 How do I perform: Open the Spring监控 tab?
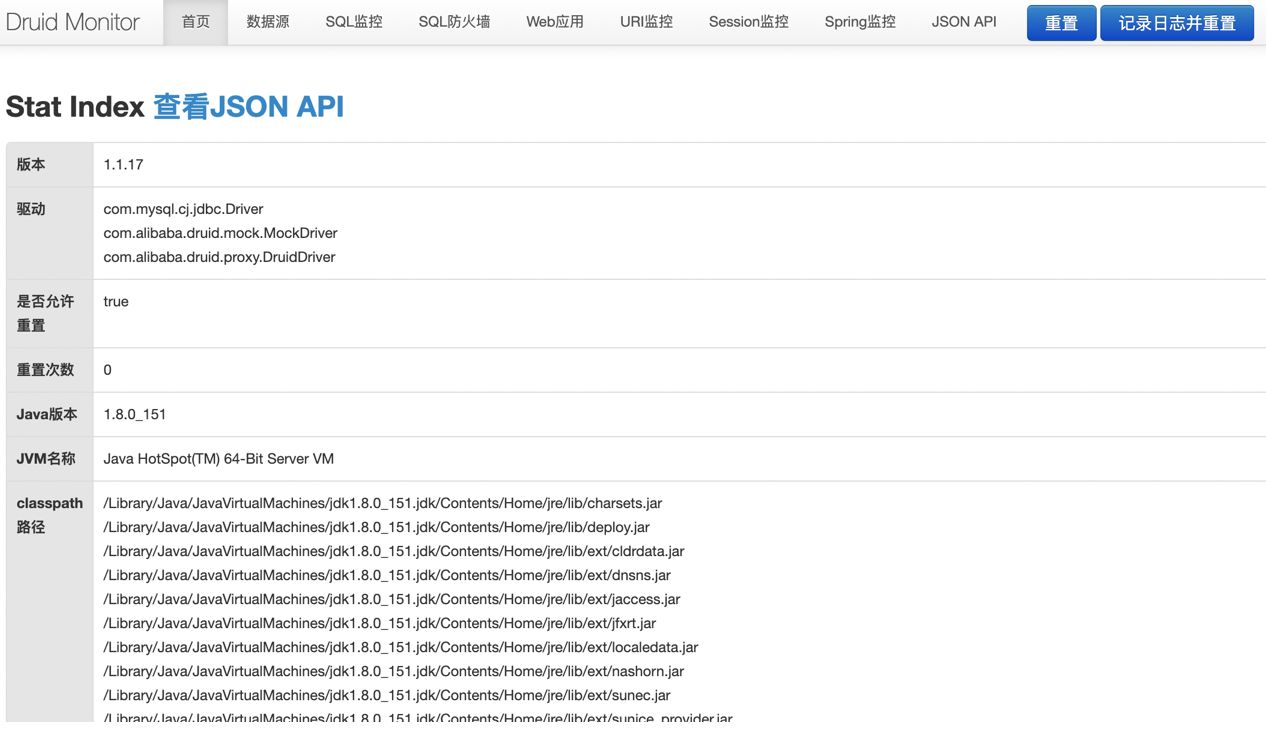(860, 21)
